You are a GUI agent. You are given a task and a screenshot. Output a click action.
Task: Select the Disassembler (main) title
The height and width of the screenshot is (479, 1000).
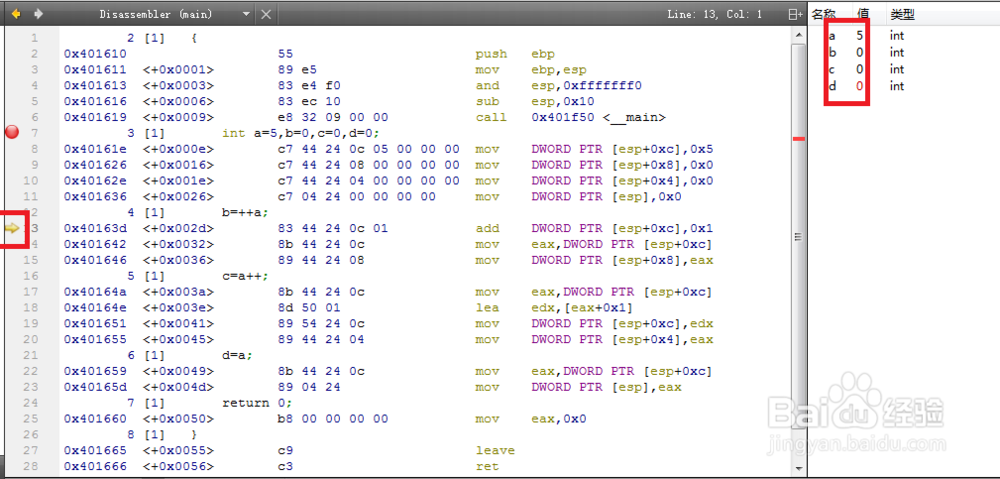coord(156,14)
